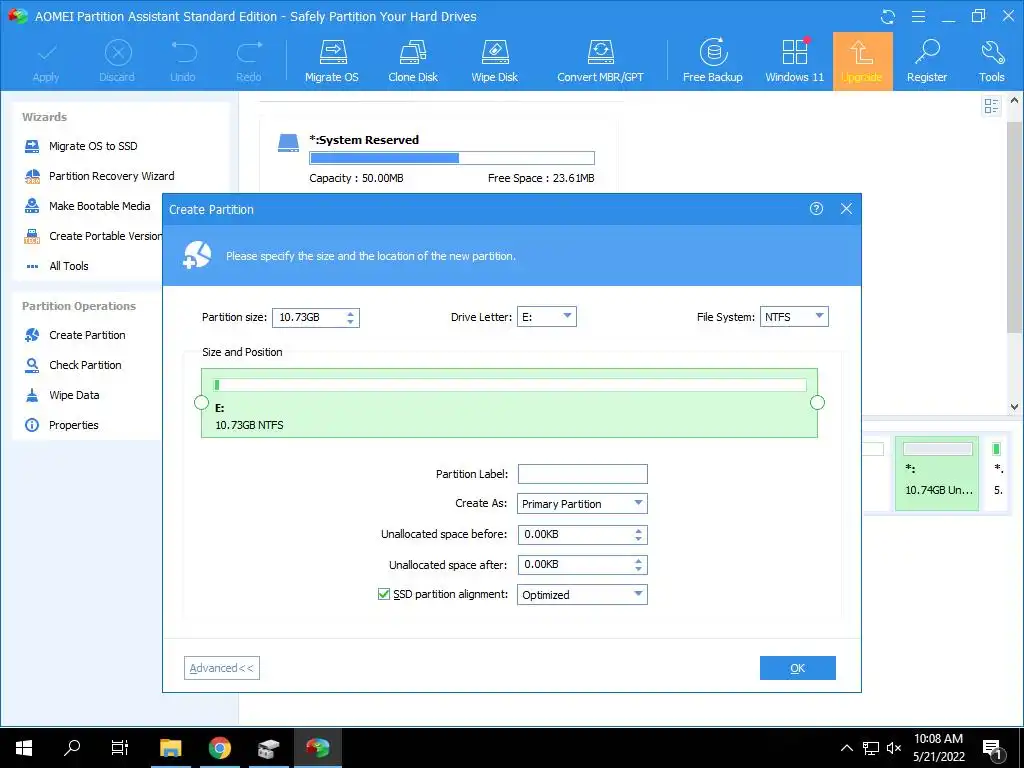Select the 10.74GB Unallocated disk block

(937, 473)
